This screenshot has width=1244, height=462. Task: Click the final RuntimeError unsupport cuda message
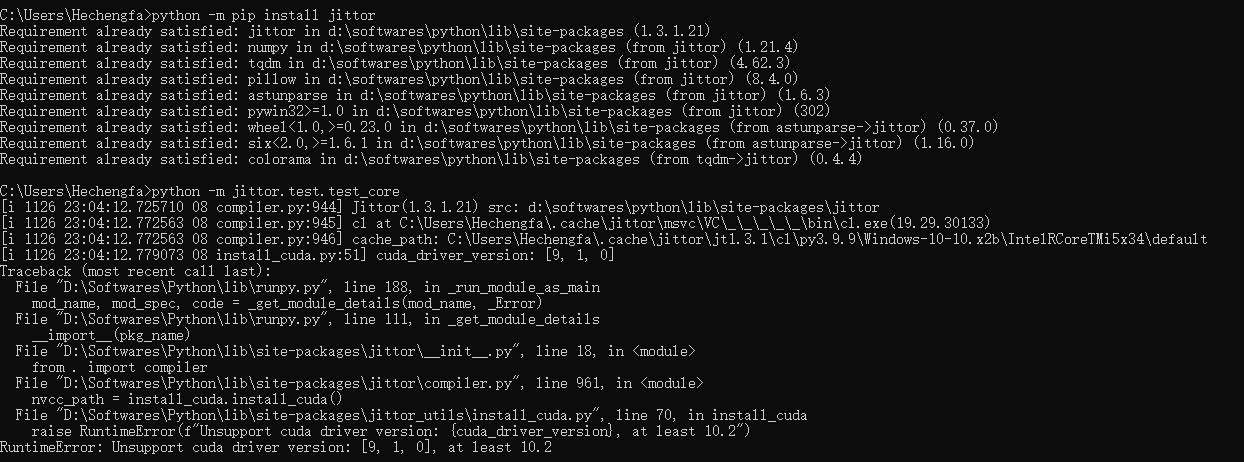pyautogui.click(x=275, y=447)
